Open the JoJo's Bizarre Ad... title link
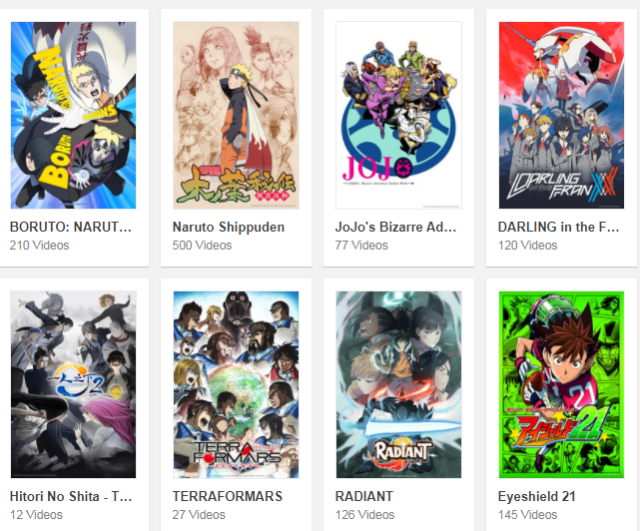 [396, 227]
